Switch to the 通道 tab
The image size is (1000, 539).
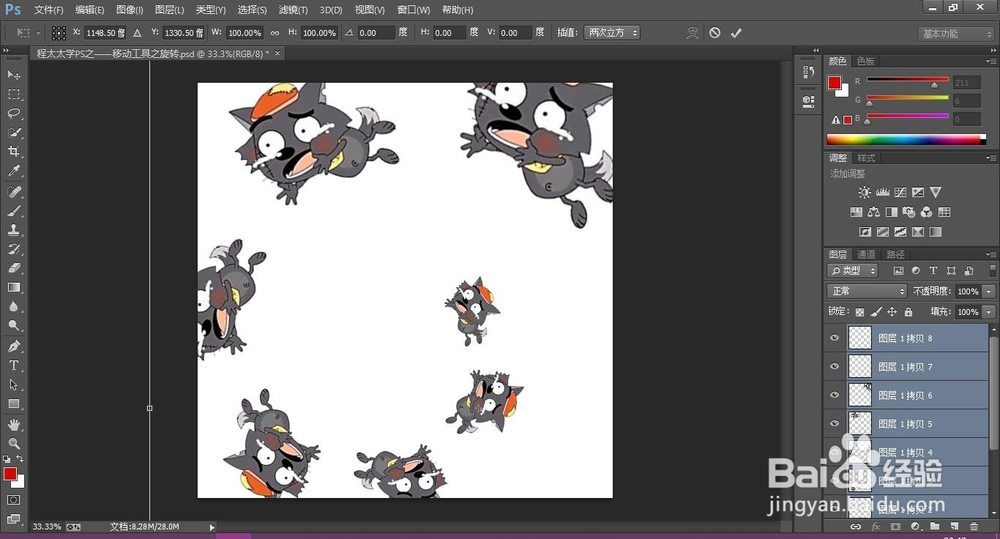(866, 254)
